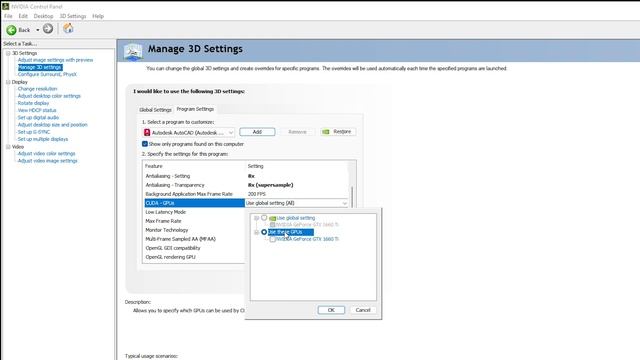Open Adjust video image settings
The height and width of the screenshot is (360, 640).
pos(47,161)
